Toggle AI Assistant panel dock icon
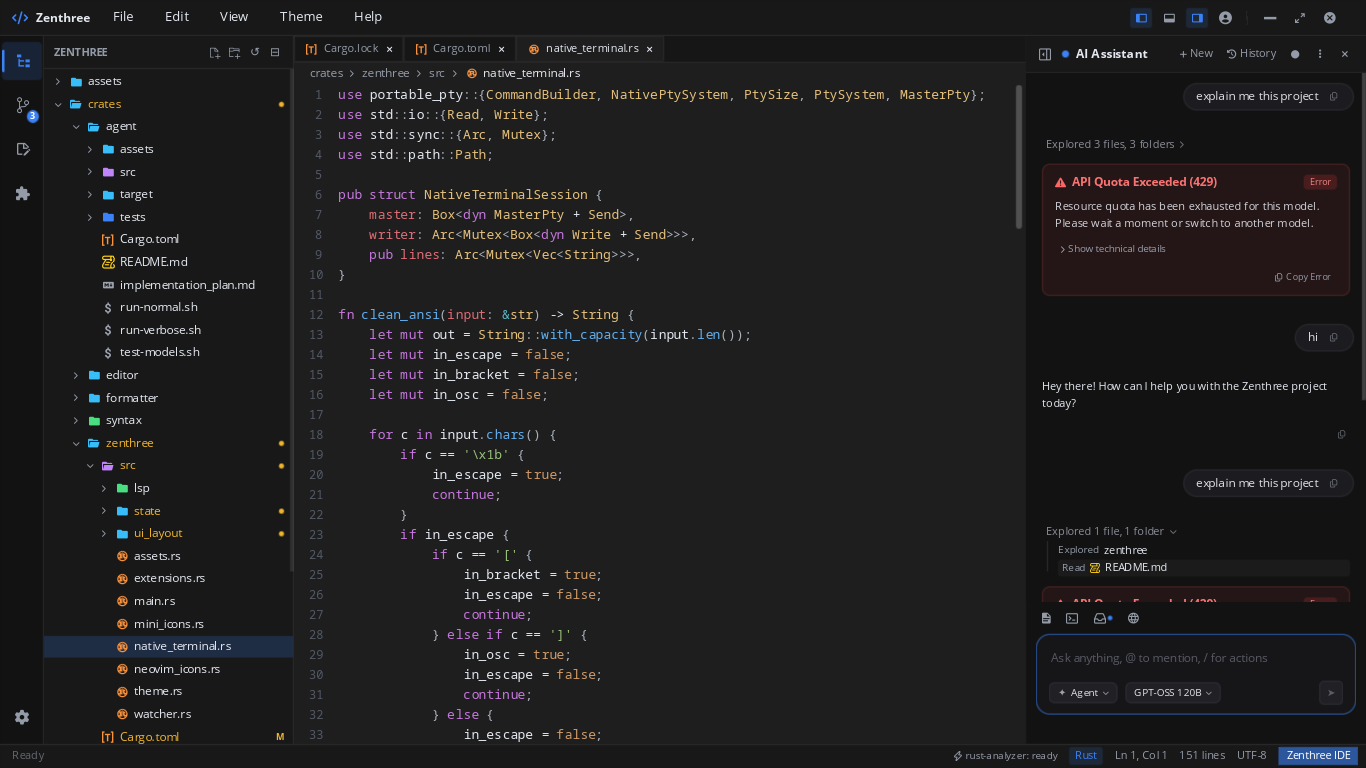 coord(1045,54)
